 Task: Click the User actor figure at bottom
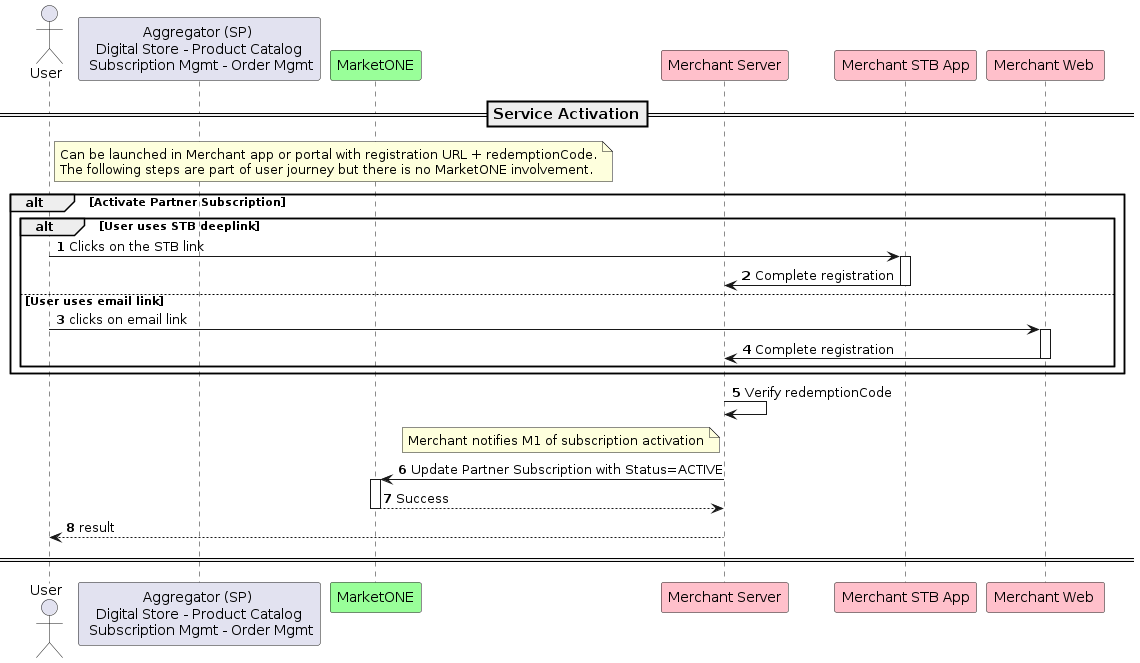(x=49, y=628)
